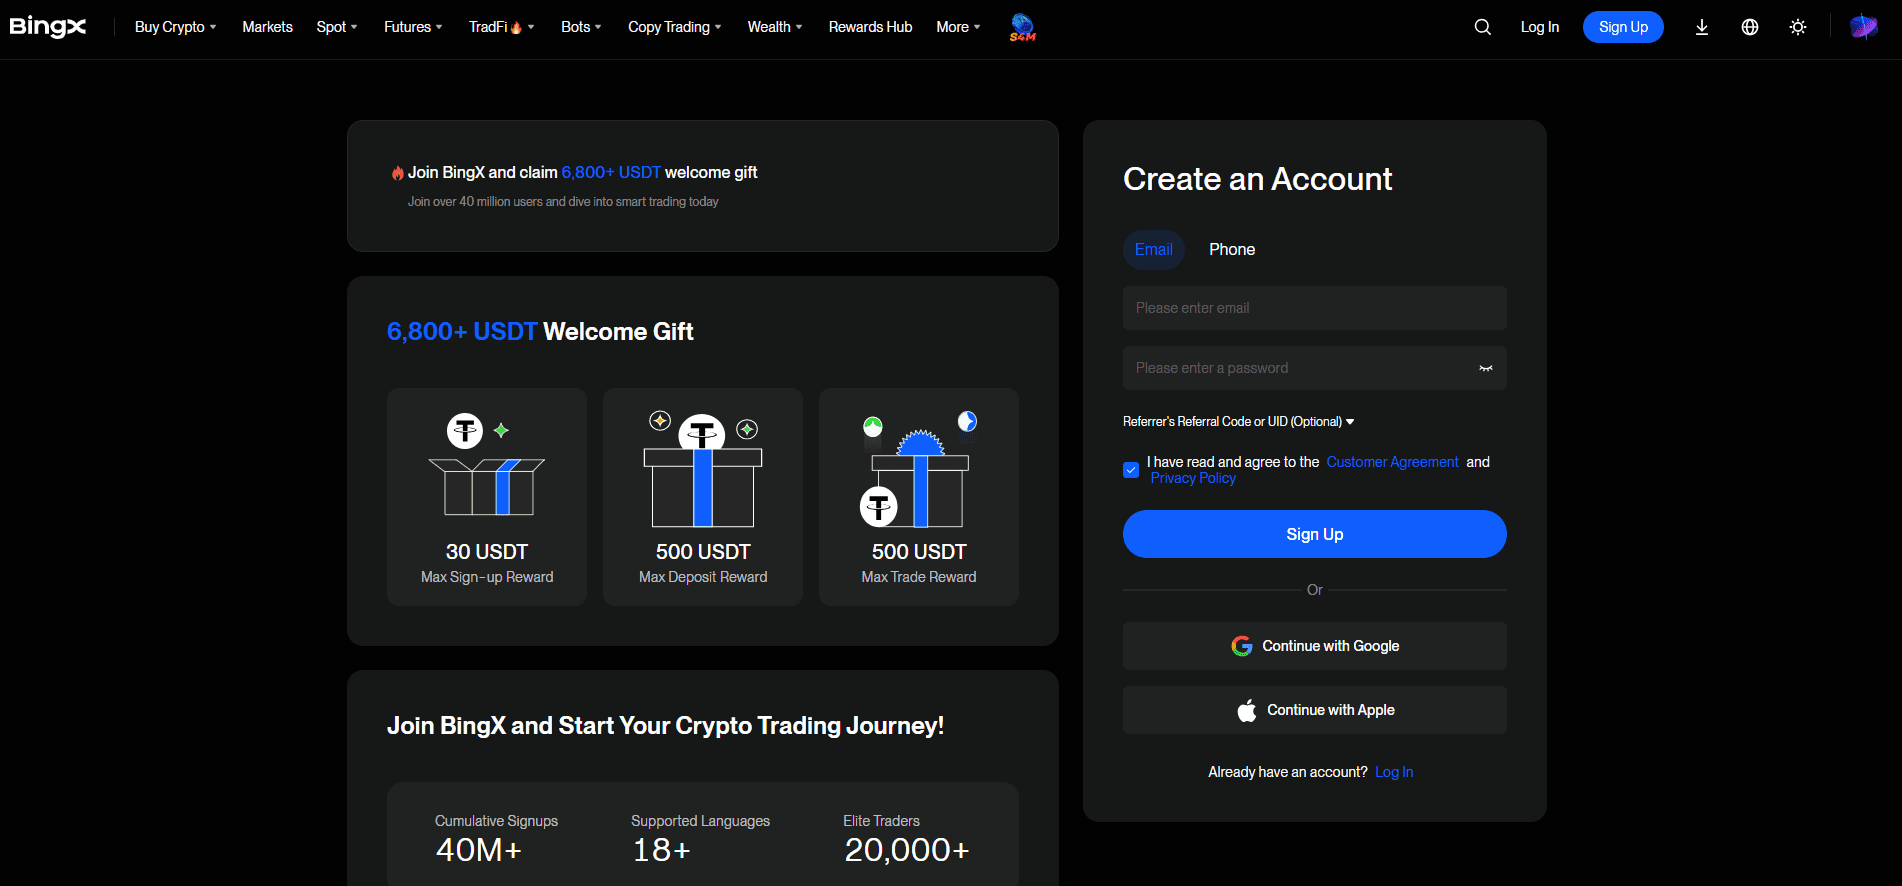Click the 30 USDT gift box image
The width and height of the screenshot is (1902, 886).
click(x=487, y=465)
